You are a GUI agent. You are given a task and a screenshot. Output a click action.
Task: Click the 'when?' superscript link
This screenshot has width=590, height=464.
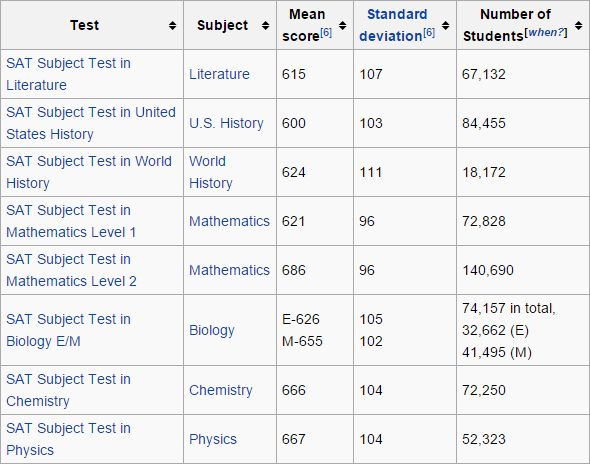point(546,32)
